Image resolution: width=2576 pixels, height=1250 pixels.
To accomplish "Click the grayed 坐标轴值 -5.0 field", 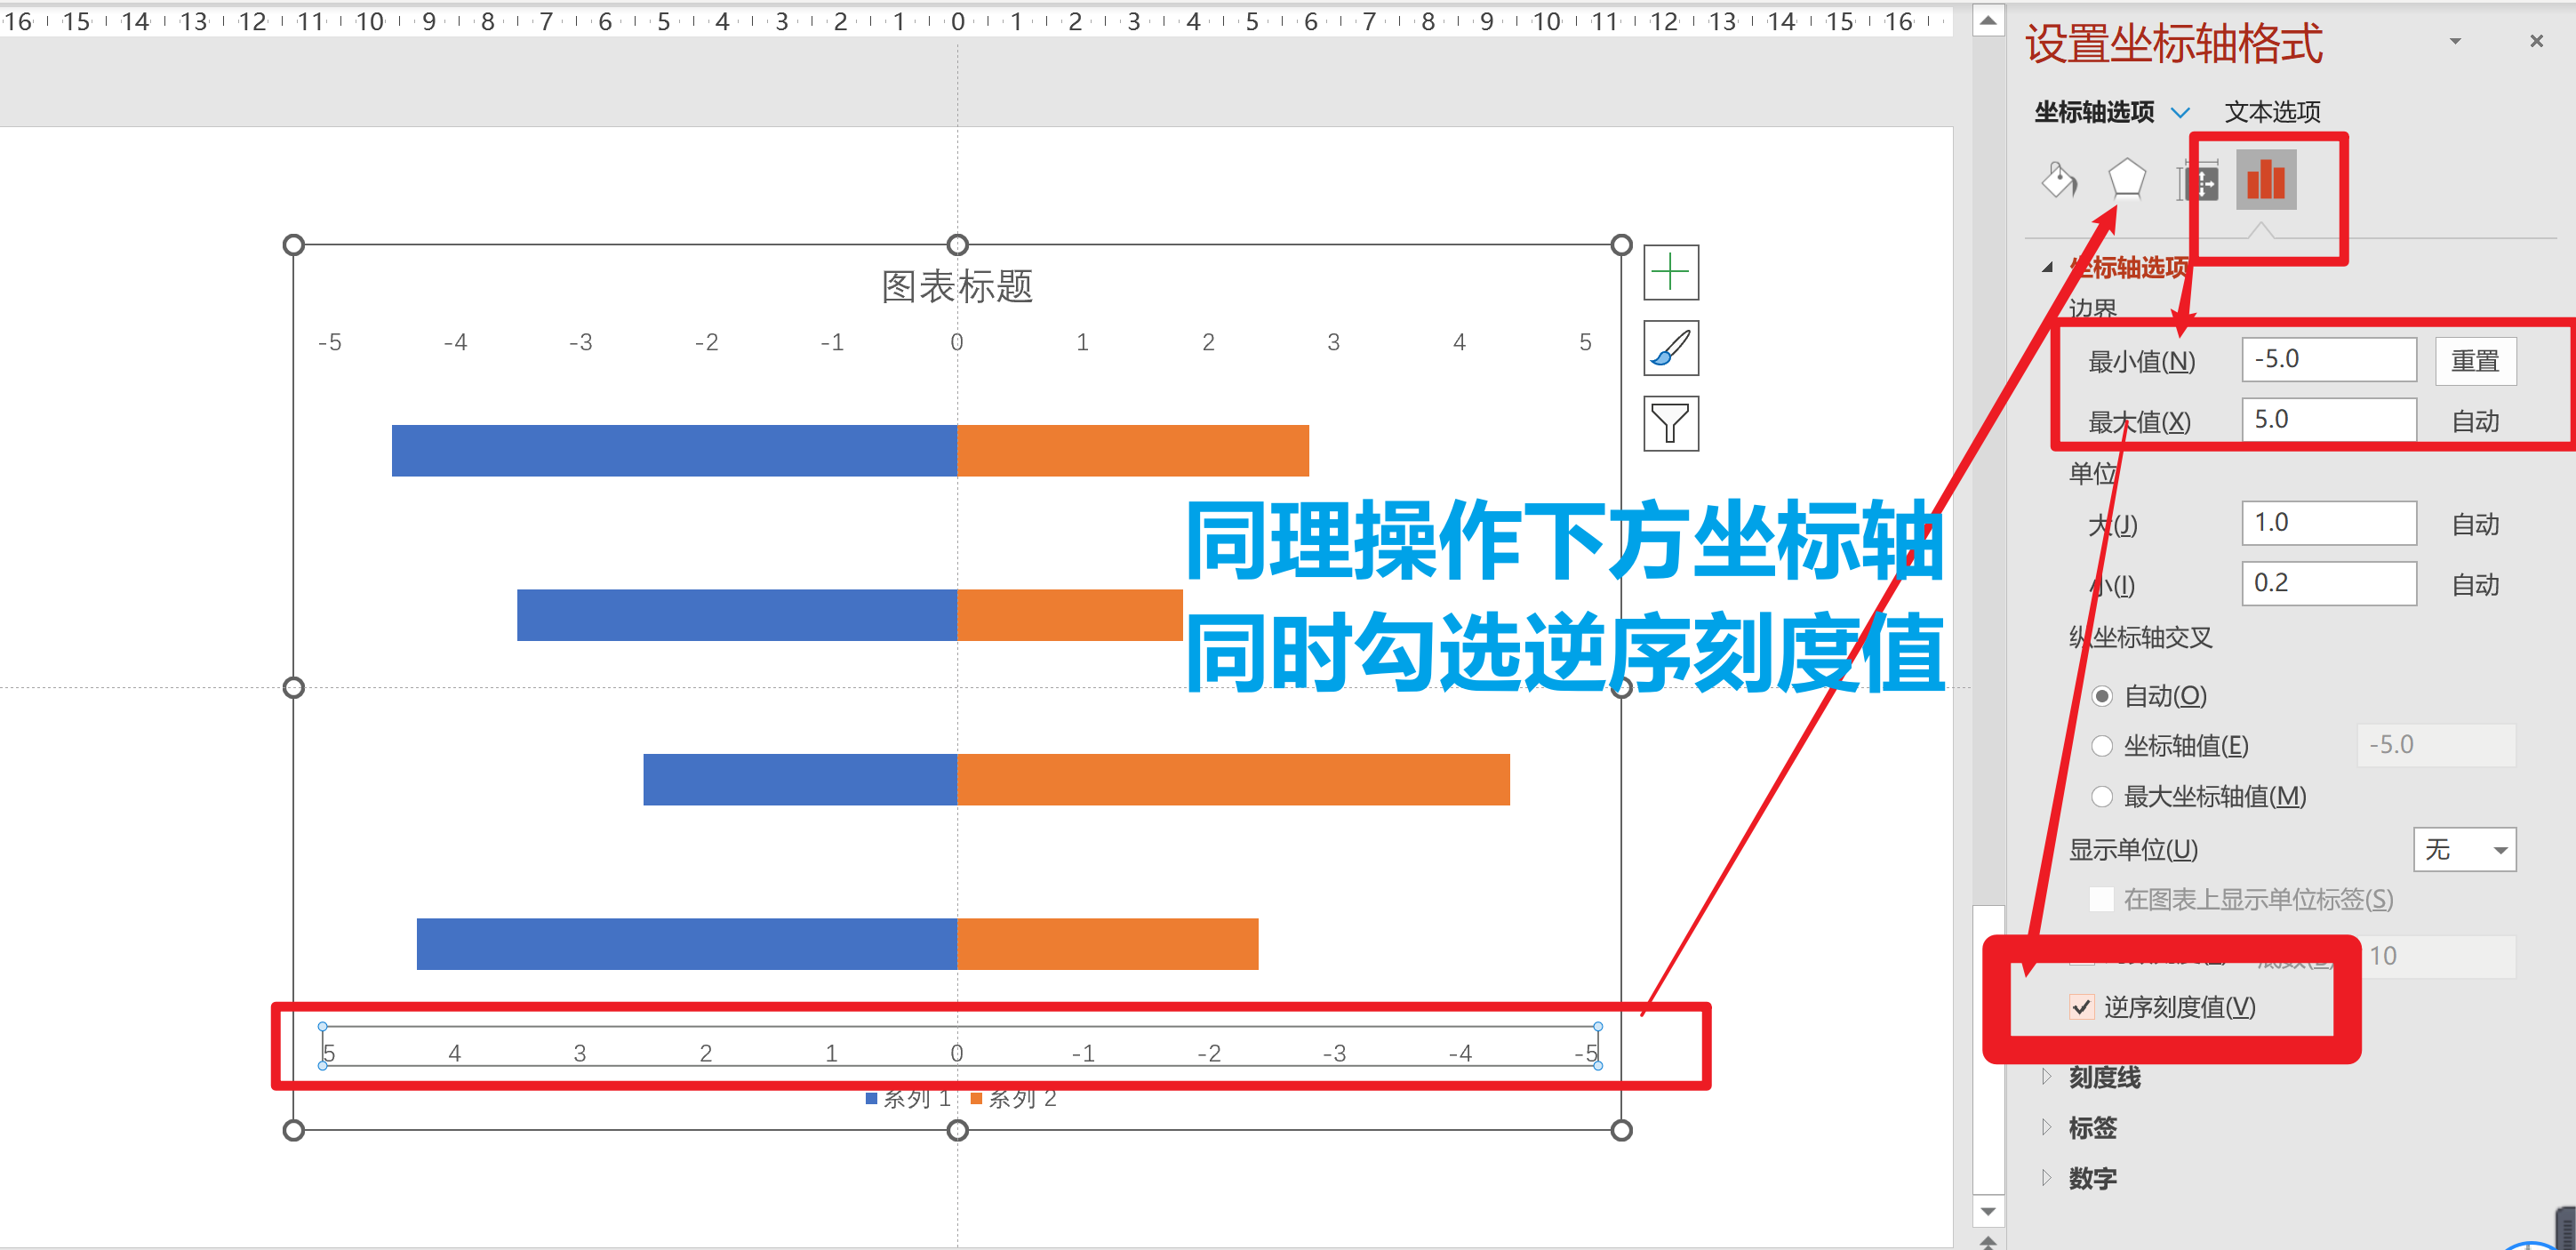I will tap(2436, 745).
